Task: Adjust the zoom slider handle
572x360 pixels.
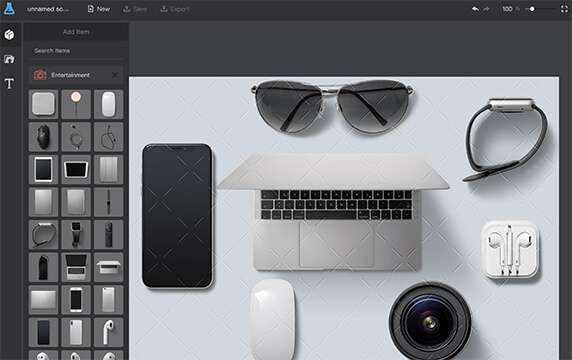Action: coord(532,9)
